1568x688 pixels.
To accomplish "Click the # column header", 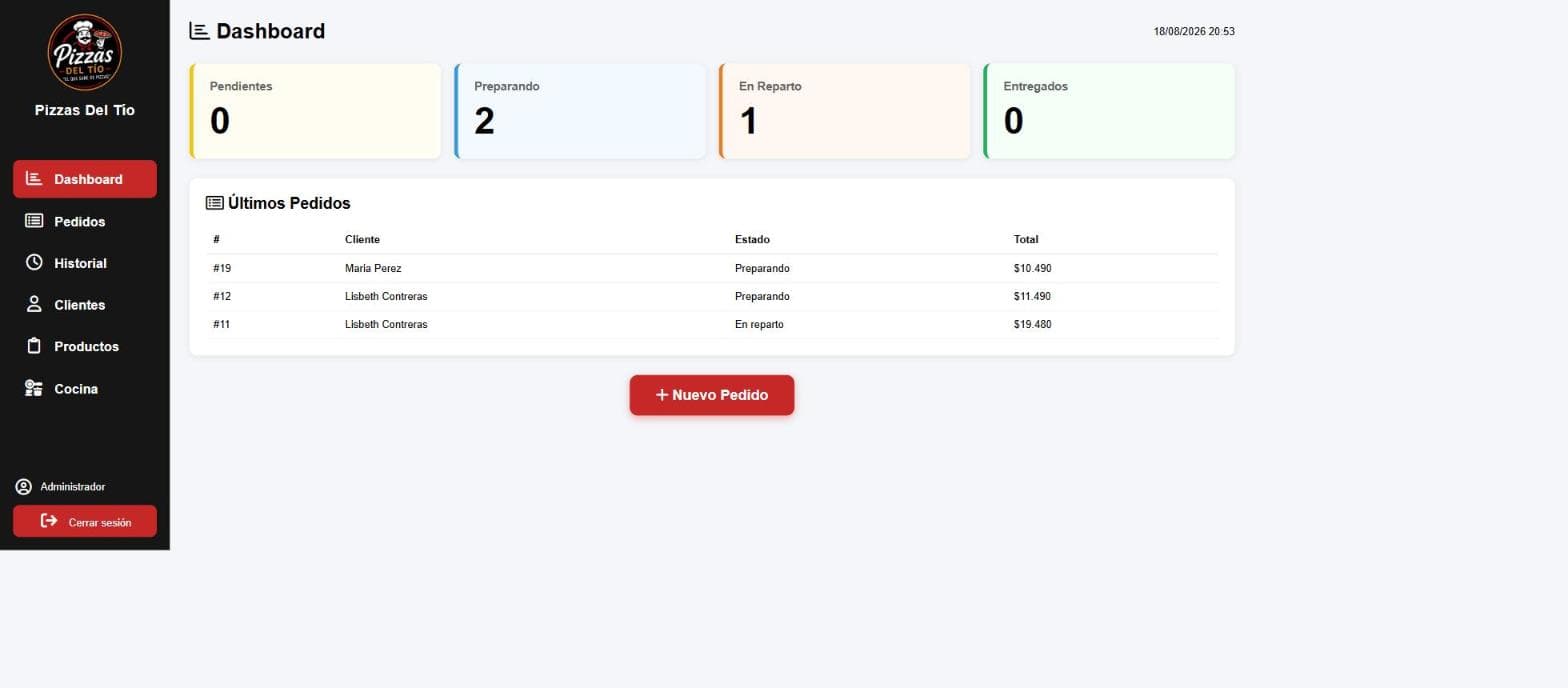I will 216,239.
